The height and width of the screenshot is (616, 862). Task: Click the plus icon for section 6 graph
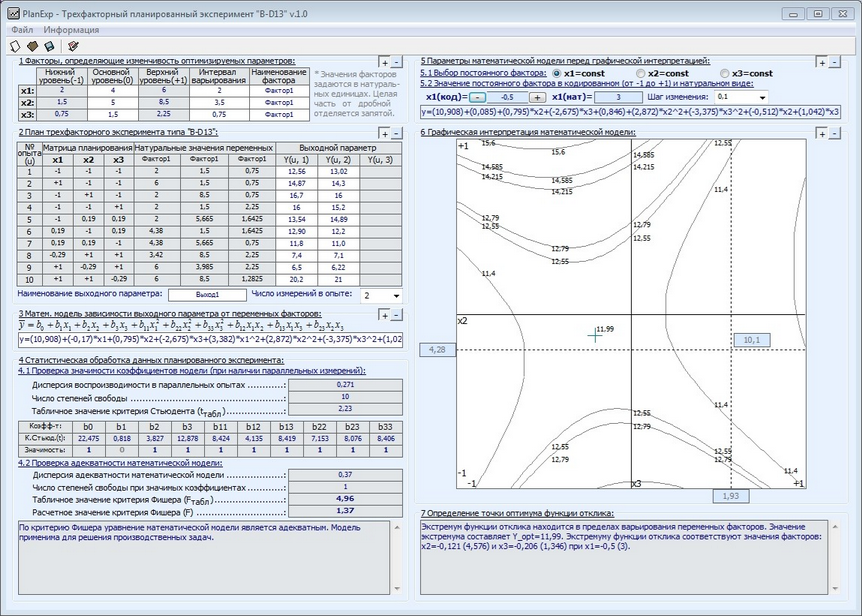[822, 133]
